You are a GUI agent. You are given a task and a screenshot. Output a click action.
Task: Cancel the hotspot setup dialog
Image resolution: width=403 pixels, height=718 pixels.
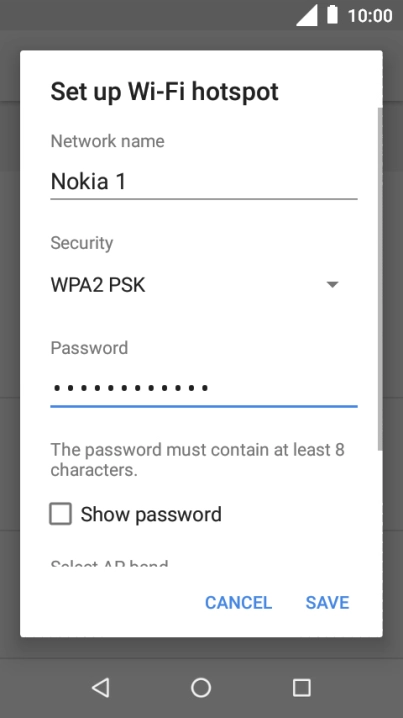pos(238,603)
